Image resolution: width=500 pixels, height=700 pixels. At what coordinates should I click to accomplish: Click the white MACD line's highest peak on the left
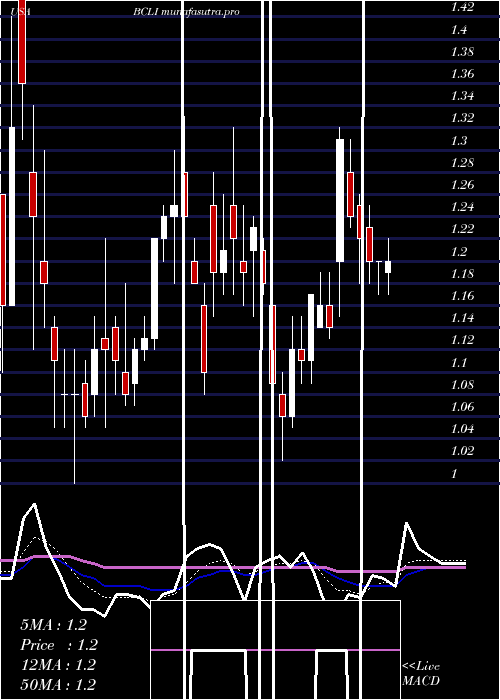(x=34, y=504)
